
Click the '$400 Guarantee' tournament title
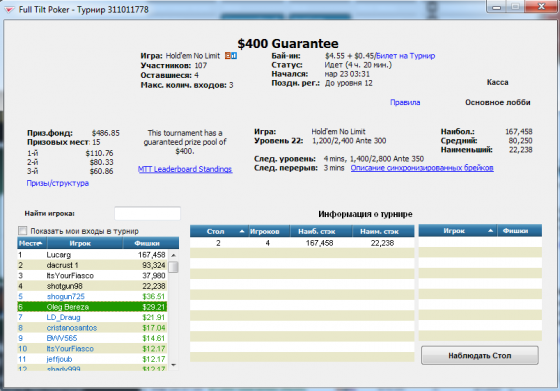[288, 44]
